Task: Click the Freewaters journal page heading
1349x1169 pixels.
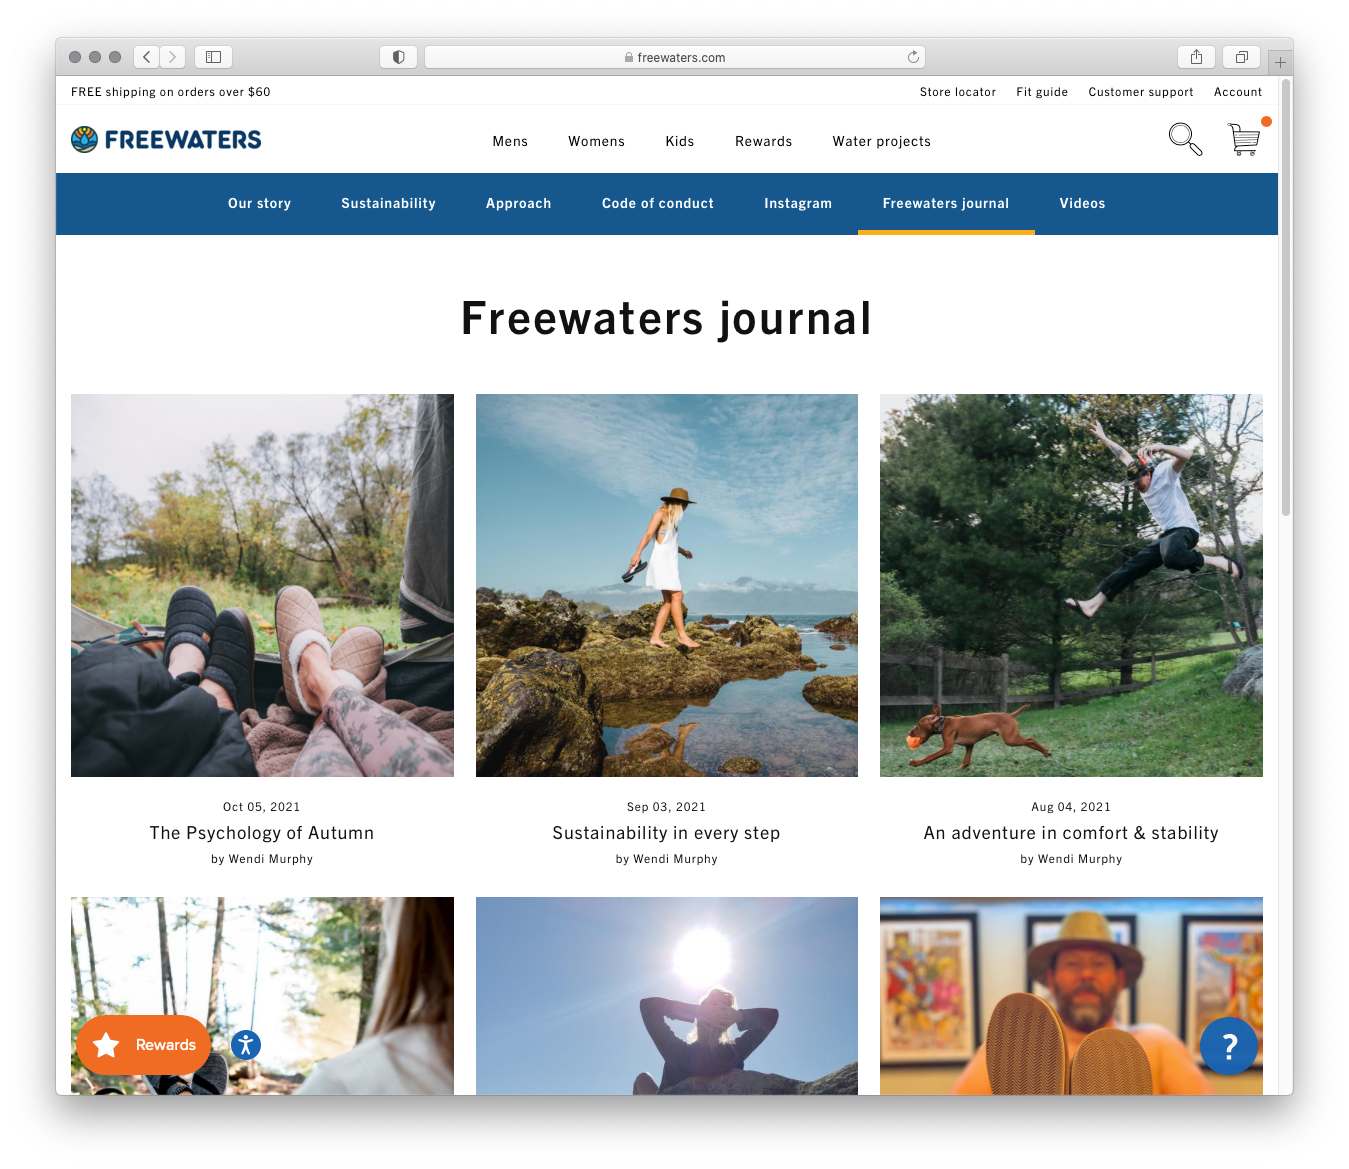Action: click(x=667, y=319)
